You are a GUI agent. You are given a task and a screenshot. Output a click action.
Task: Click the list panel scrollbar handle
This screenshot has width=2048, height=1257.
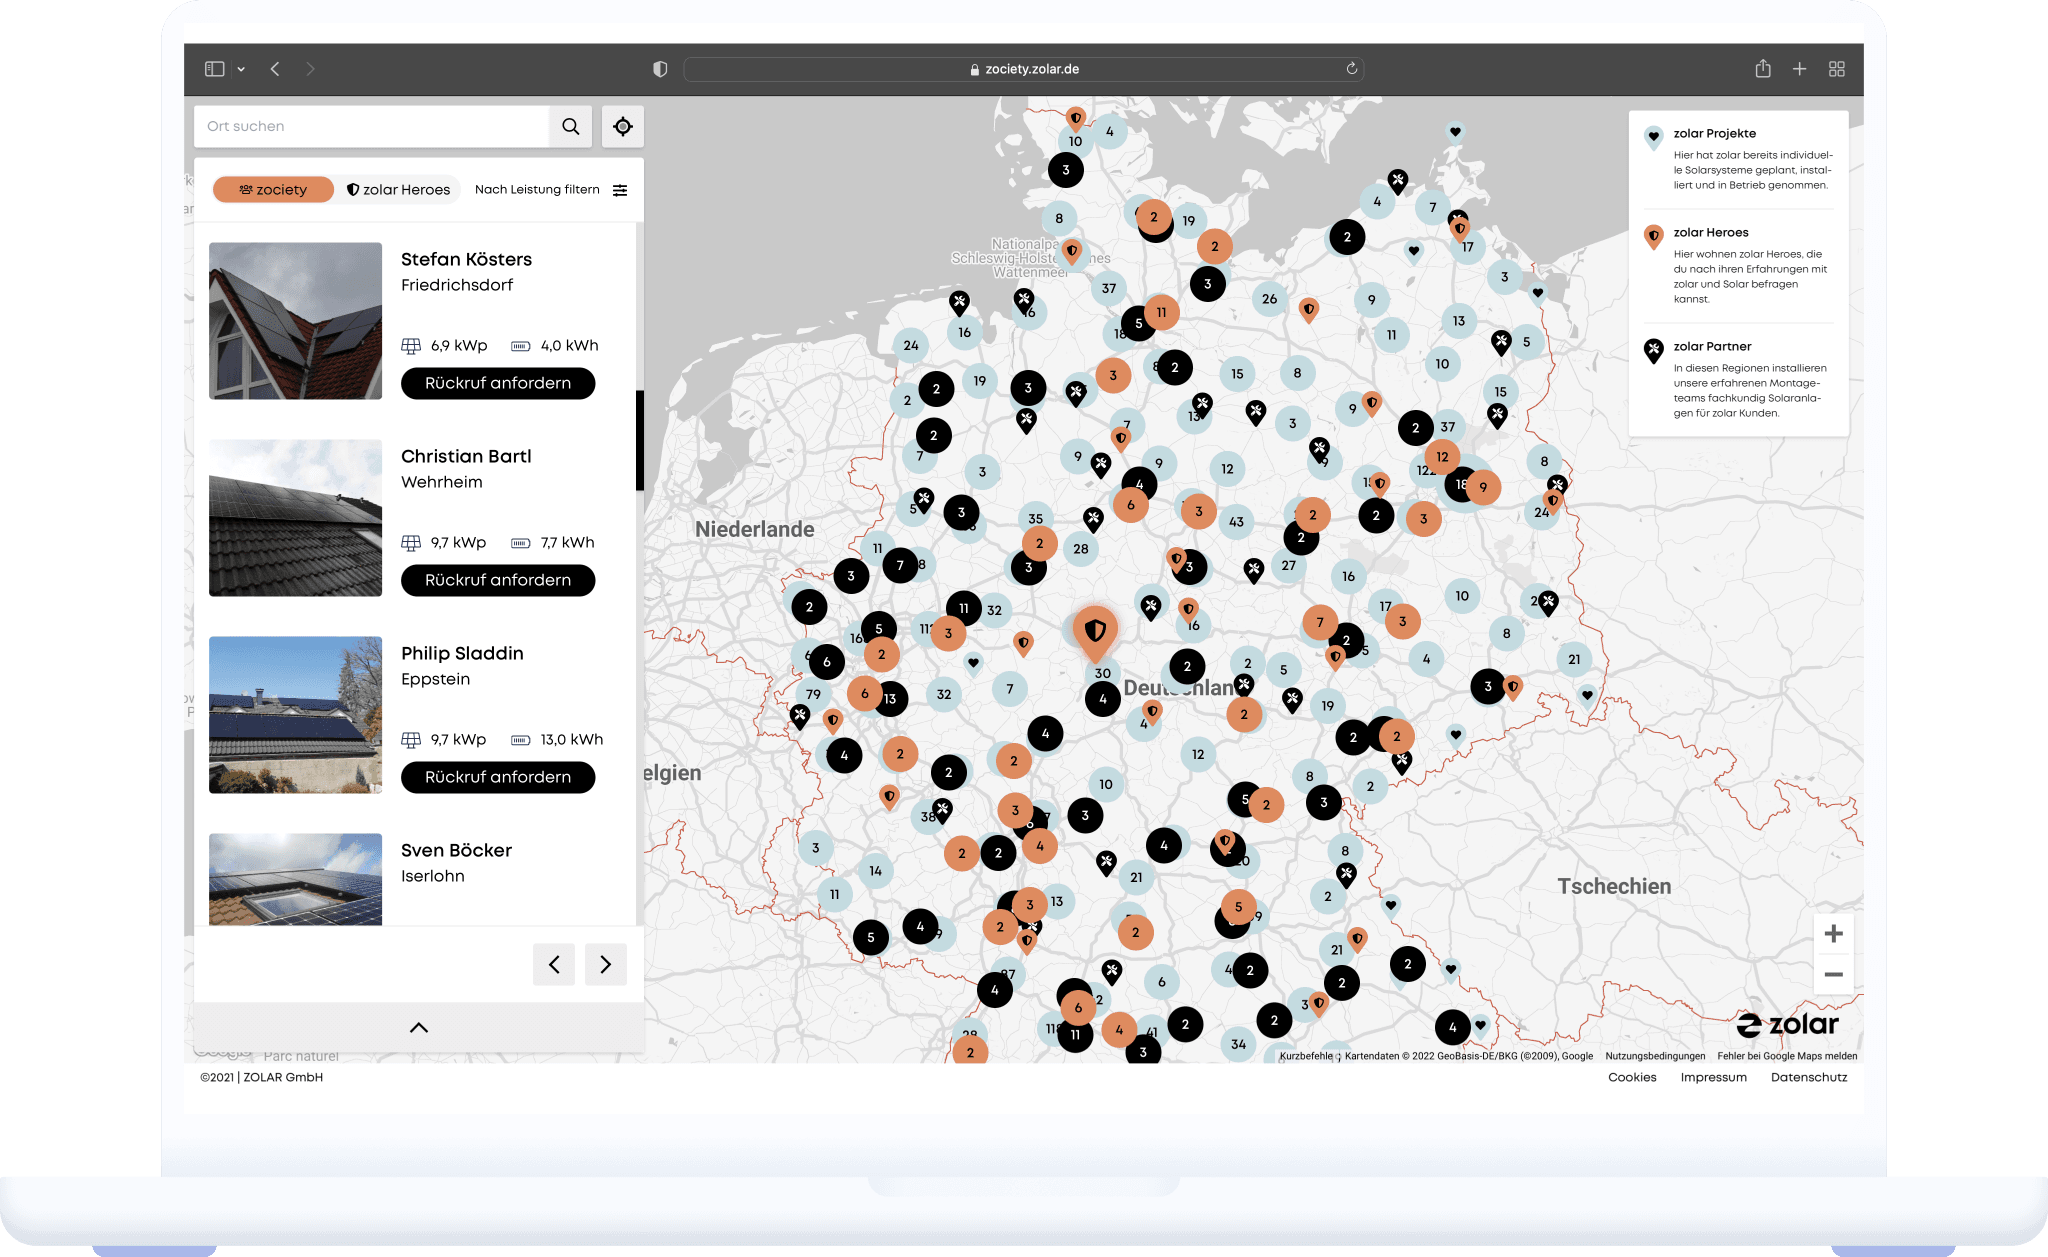pyautogui.click(x=639, y=440)
